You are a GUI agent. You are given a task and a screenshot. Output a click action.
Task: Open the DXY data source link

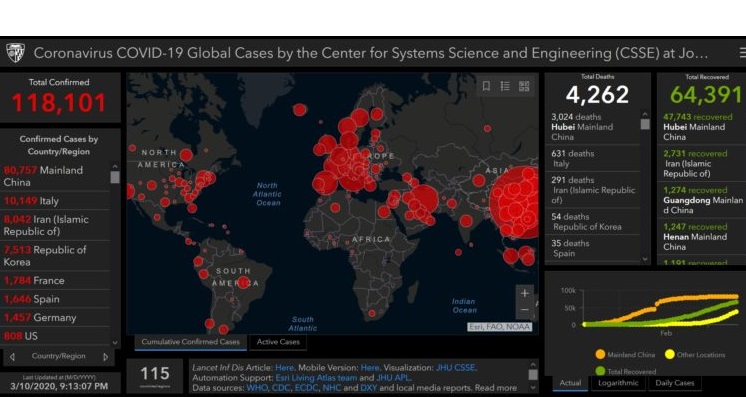tap(369, 388)
